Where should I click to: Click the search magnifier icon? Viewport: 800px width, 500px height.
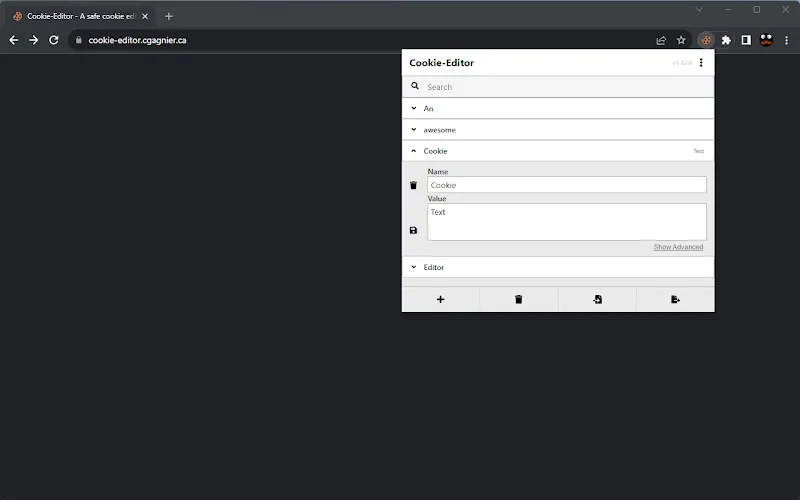(415, 86)
